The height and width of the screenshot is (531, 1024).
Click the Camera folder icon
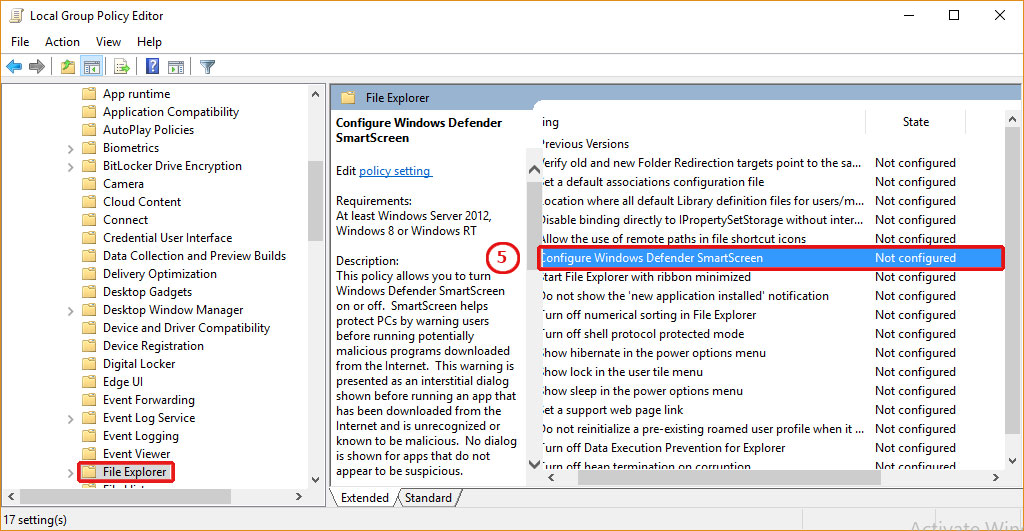point(89,184)
